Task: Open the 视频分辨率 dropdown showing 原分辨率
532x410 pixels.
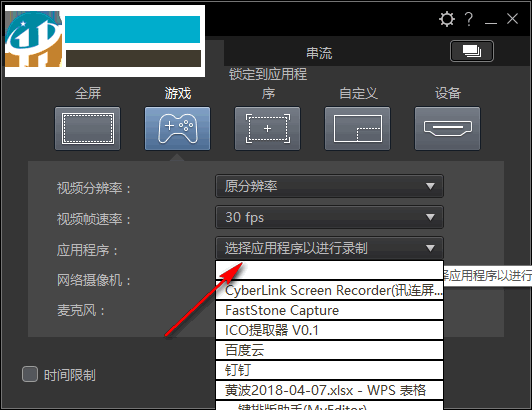Action: pos(329,186)
